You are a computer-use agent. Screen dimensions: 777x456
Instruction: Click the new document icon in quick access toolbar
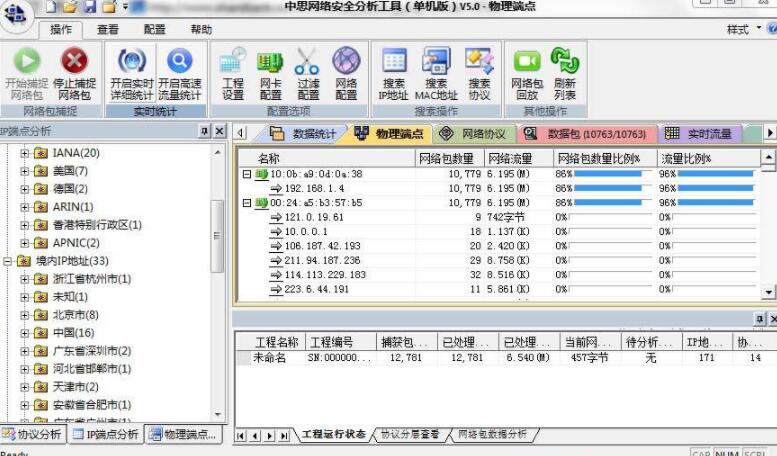[52, 6]
